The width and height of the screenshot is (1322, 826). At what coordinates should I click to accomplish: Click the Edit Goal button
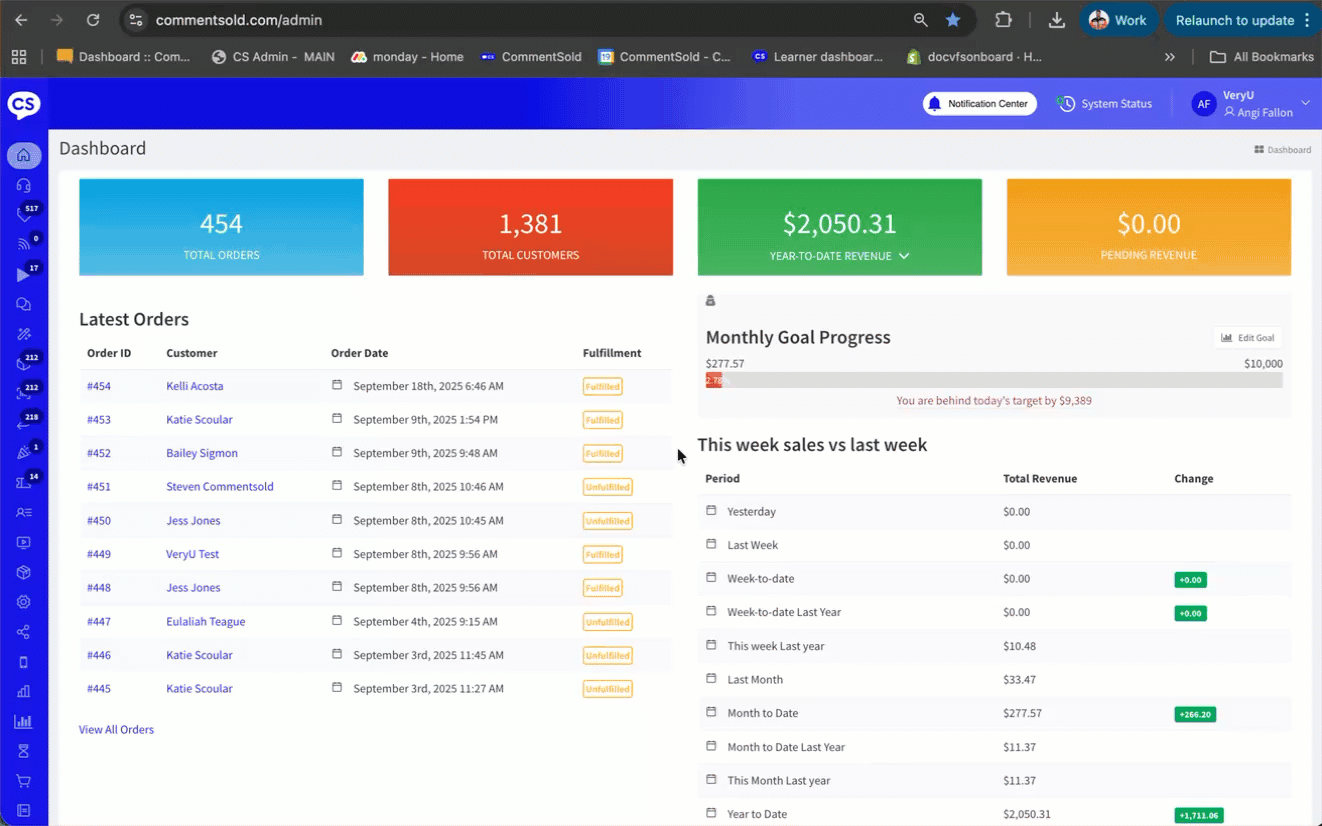coord(1248,338)
